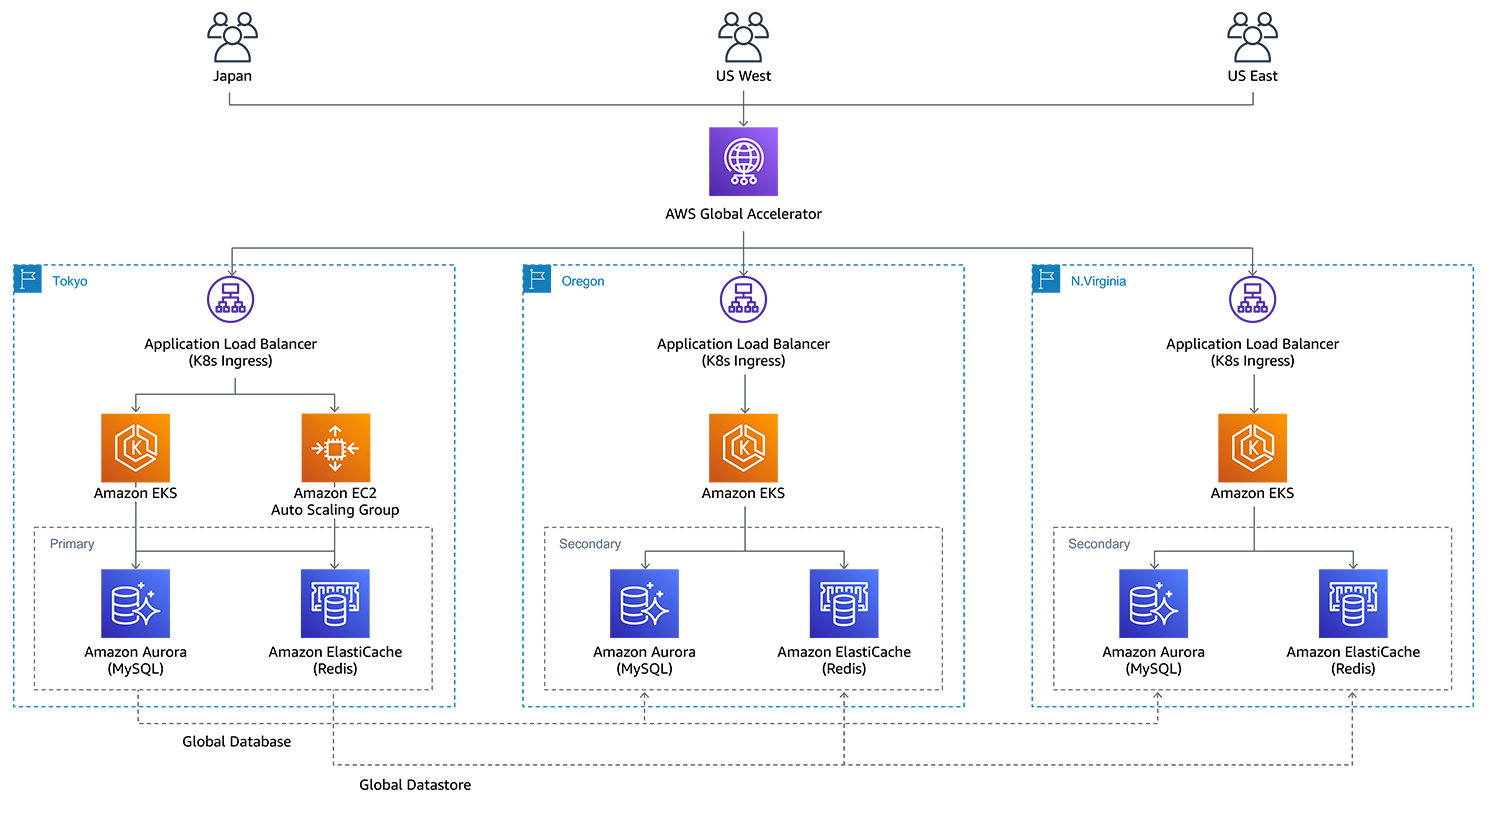Select the Oregon Application Load Balancer icon

[743, 299]
